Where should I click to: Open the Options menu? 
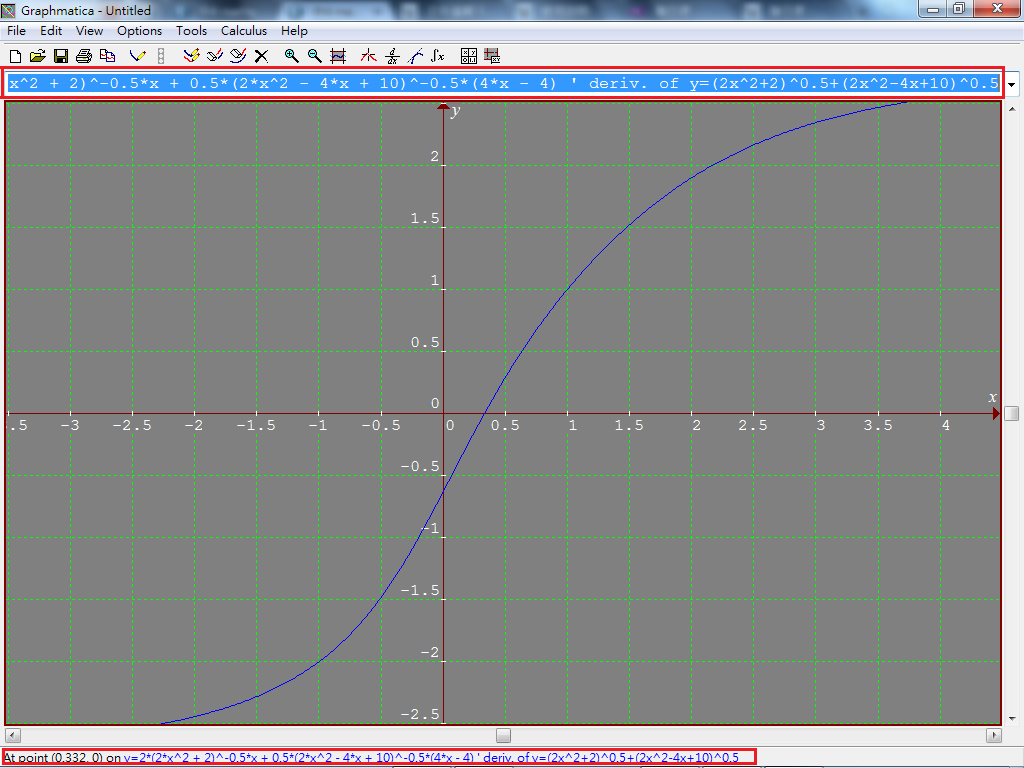click(x=139, y=31)
